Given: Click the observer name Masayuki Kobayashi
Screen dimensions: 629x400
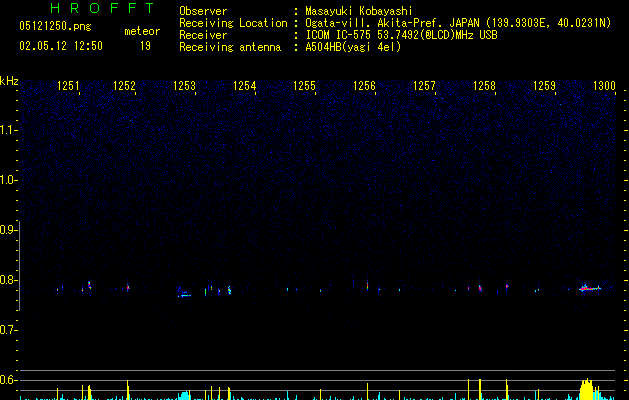Looking at the screenshot, I should [x=359, y=11].
